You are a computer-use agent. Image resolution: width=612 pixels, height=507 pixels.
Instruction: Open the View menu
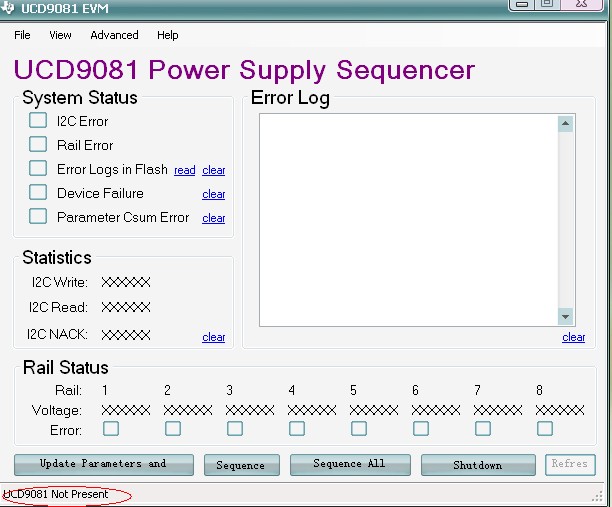pyautogui.click(x=60, y=35)
